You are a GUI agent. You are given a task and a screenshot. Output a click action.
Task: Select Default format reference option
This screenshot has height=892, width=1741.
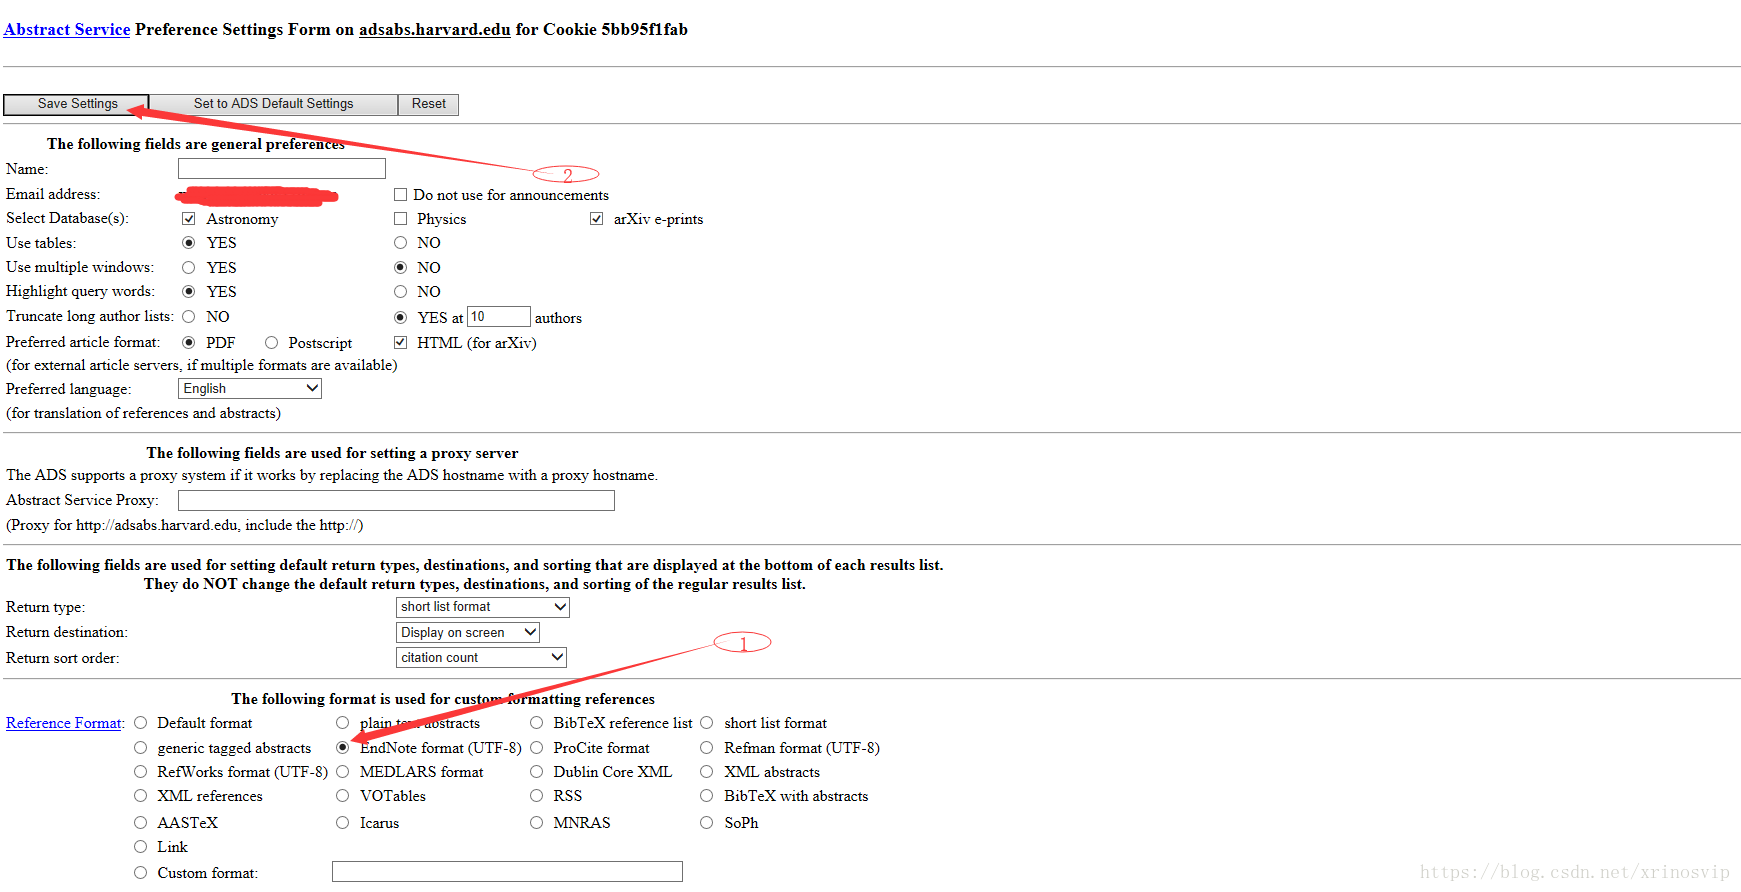click(140, 723)
